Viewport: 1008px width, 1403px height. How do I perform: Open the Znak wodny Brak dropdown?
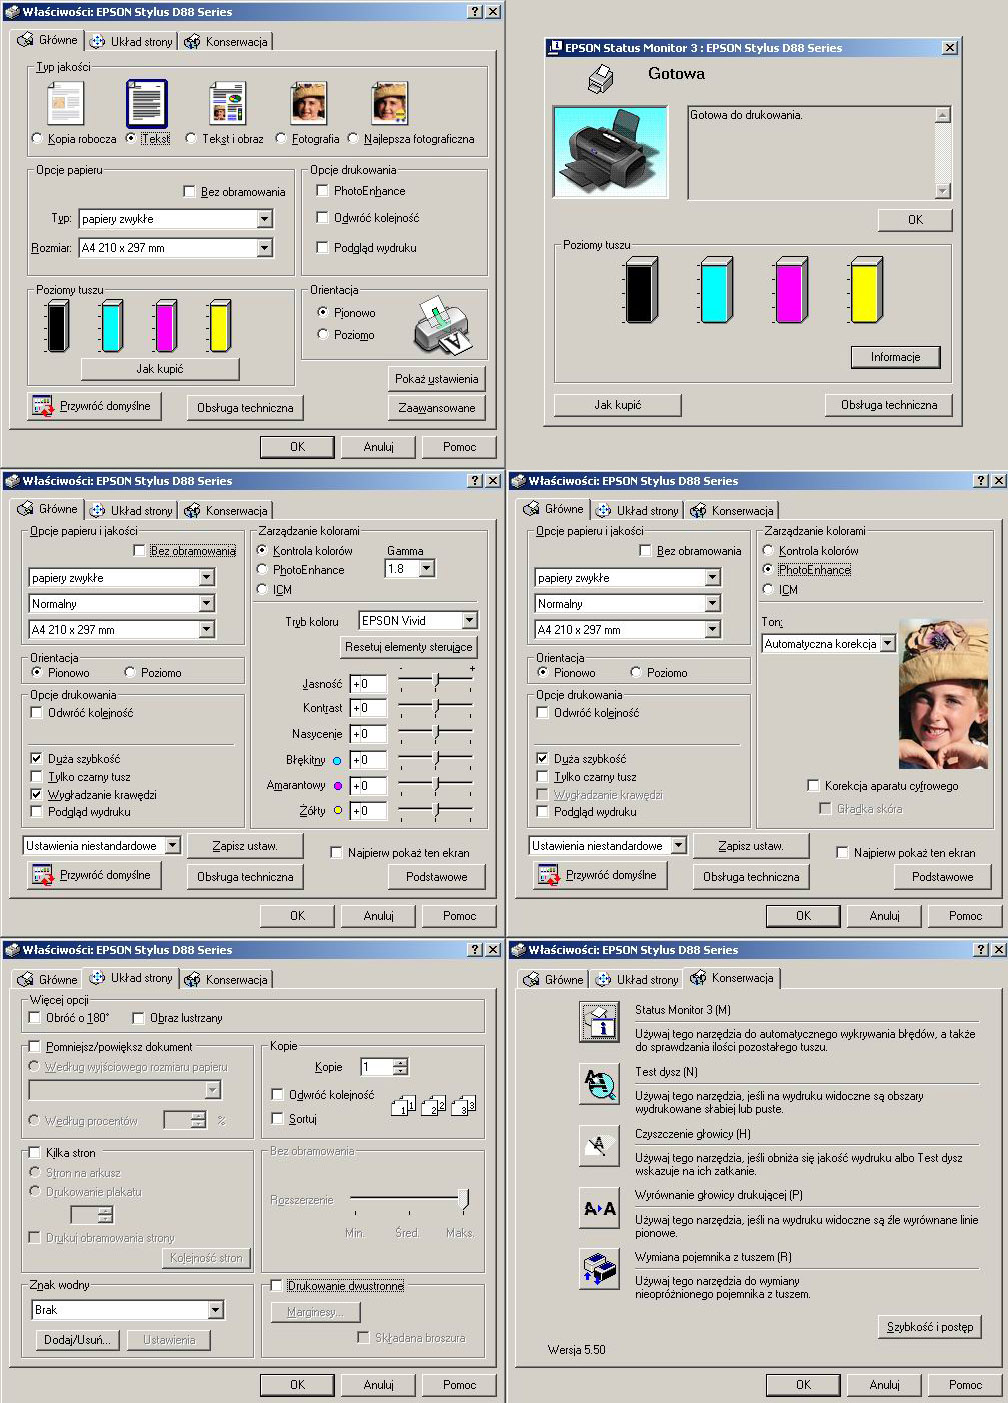coord(215,1310)
